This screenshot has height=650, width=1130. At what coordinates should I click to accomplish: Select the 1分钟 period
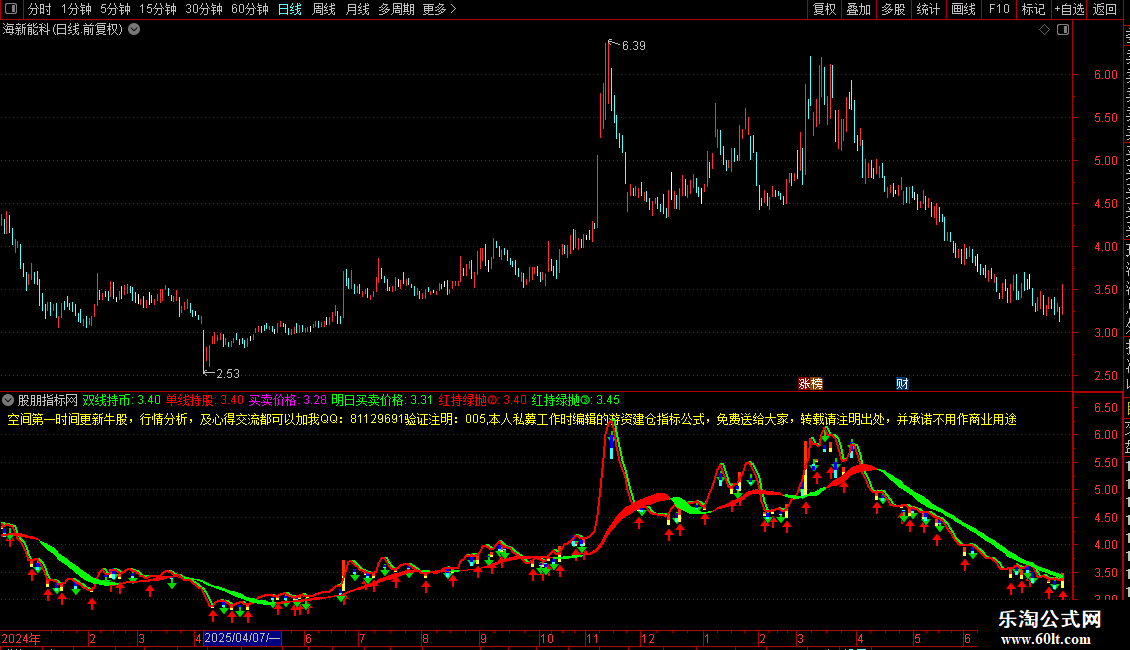coord(76,9)
